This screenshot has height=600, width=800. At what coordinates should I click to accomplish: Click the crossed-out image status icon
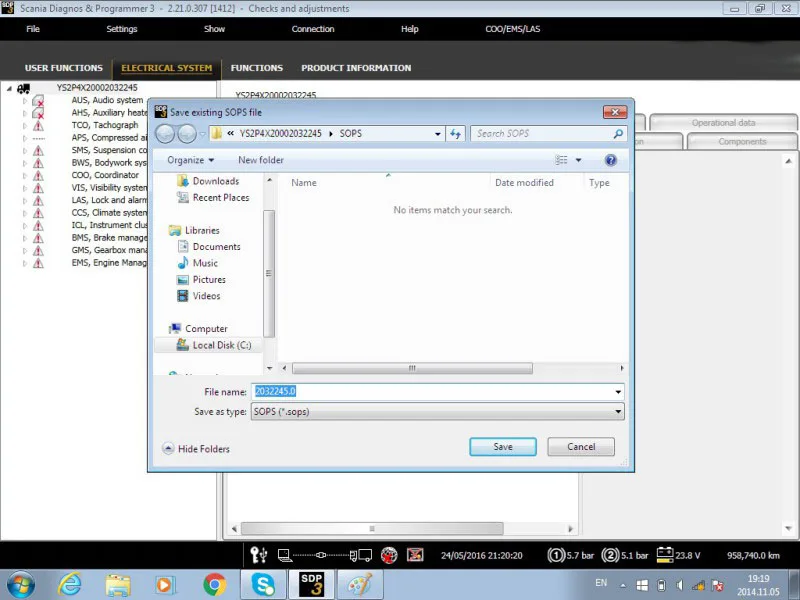[x=415, y=555]
